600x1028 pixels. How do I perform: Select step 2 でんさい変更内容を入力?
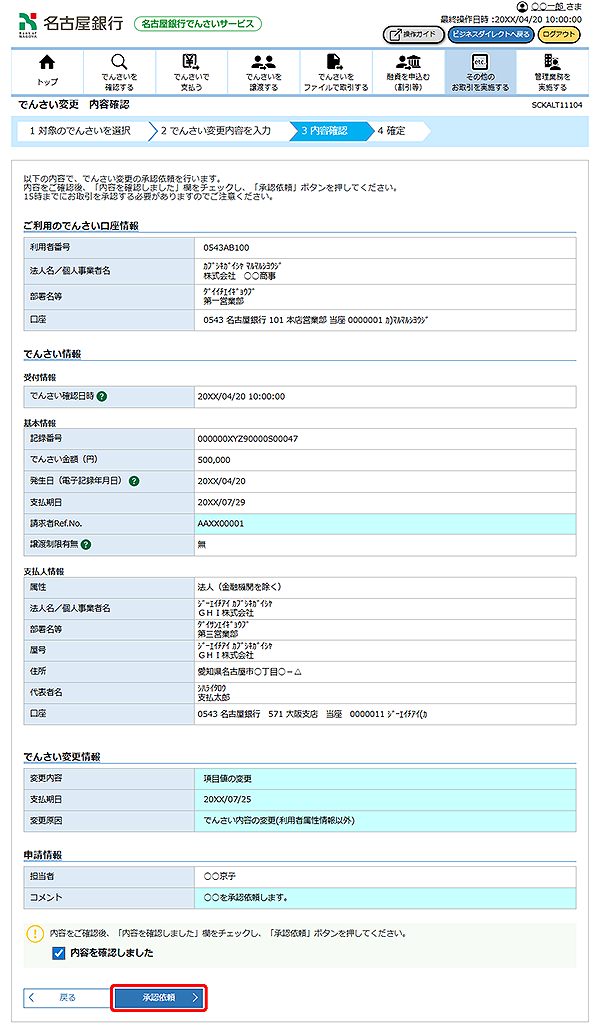click(x=215, y=130)
